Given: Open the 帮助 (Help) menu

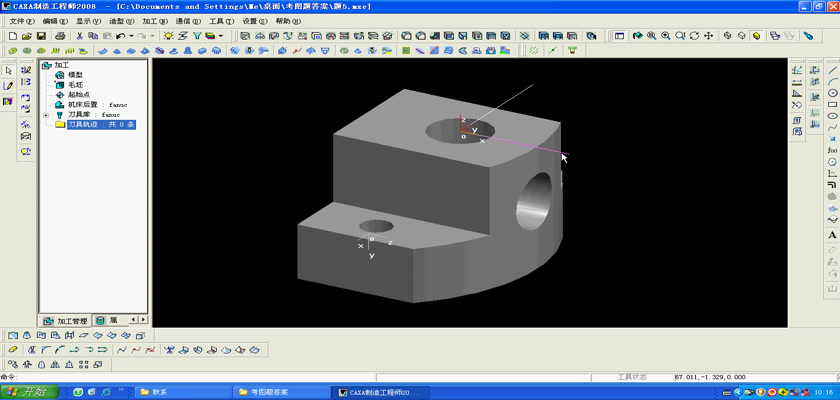Looking at the screenshot, I should [x=288, y=21].
